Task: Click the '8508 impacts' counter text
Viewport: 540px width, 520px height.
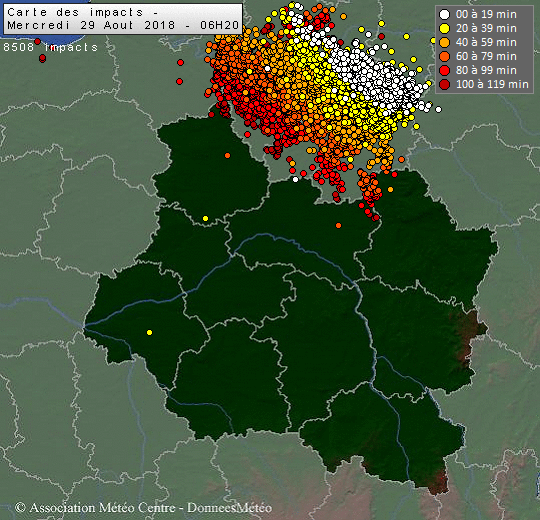Action: pos(51,47)
